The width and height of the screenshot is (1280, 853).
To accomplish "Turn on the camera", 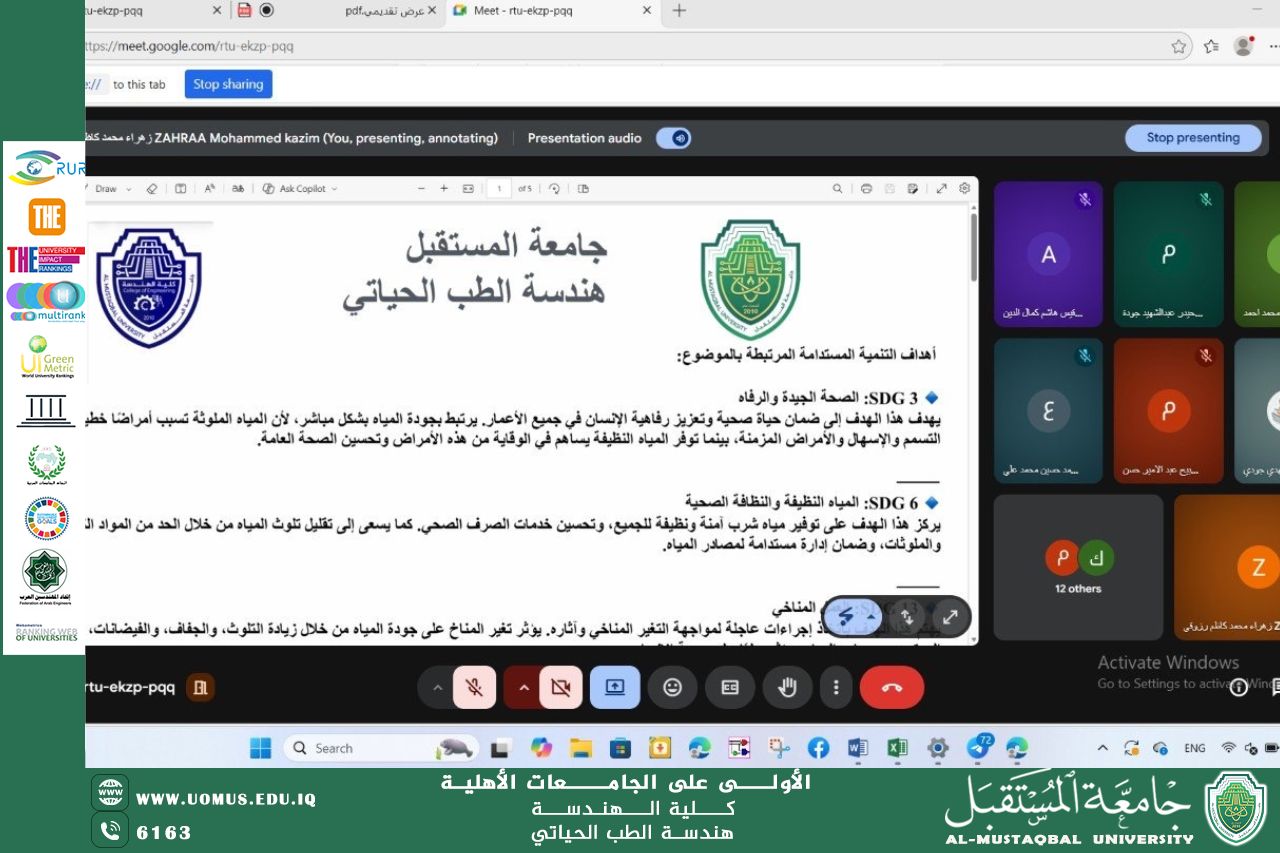I will click(x=560, y=687).
